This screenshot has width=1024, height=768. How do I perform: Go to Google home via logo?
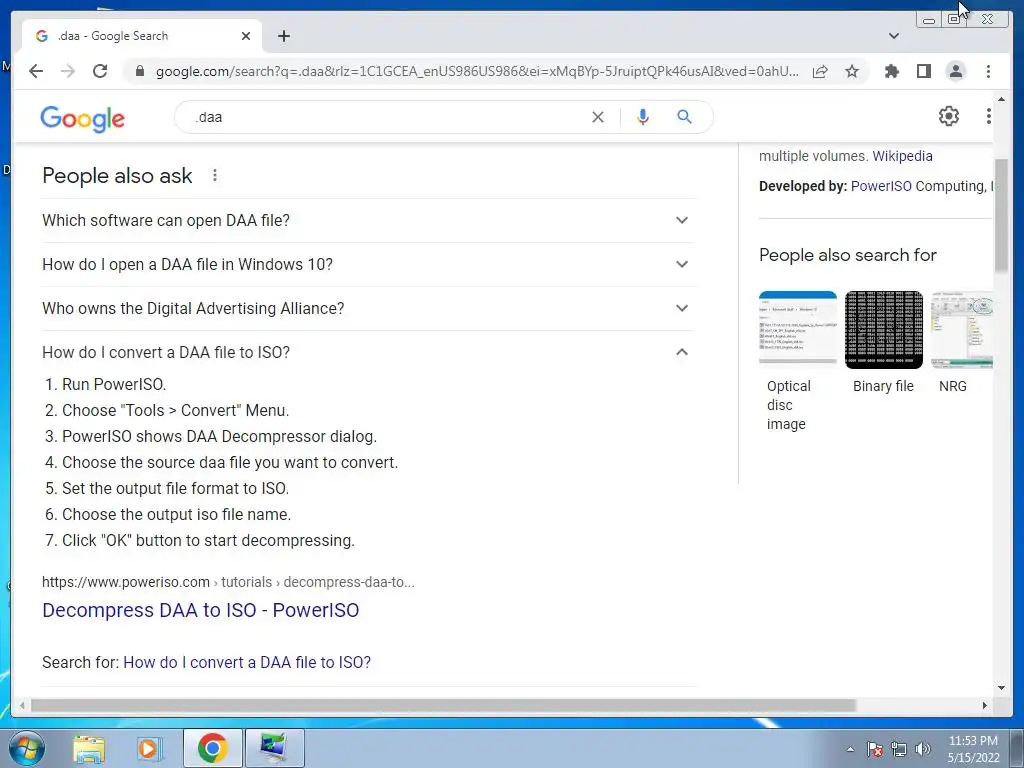(82, 118)
